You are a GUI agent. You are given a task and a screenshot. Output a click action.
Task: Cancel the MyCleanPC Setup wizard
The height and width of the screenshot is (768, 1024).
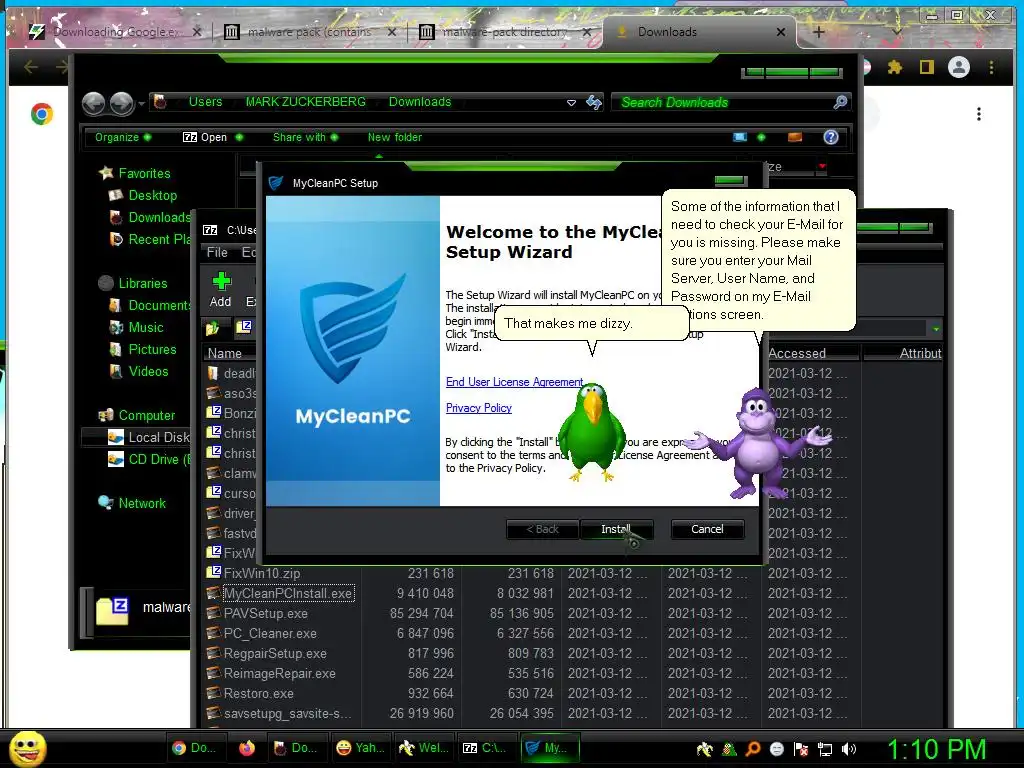[x=707, y=529]
